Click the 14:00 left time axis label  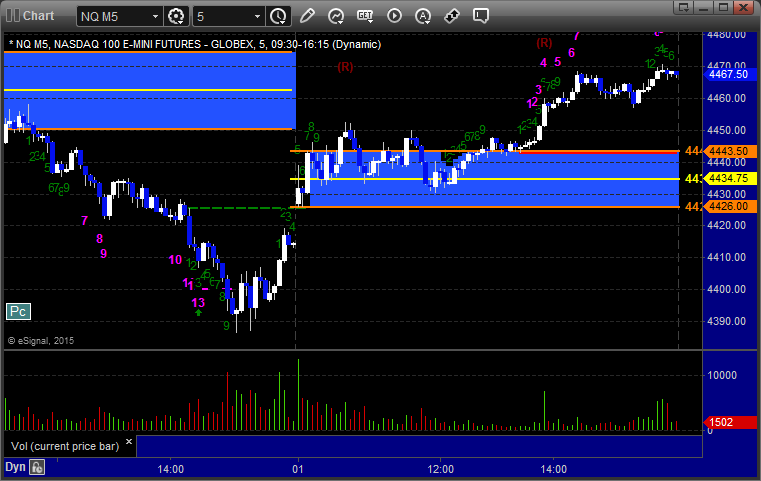click(x=170, y=469)
